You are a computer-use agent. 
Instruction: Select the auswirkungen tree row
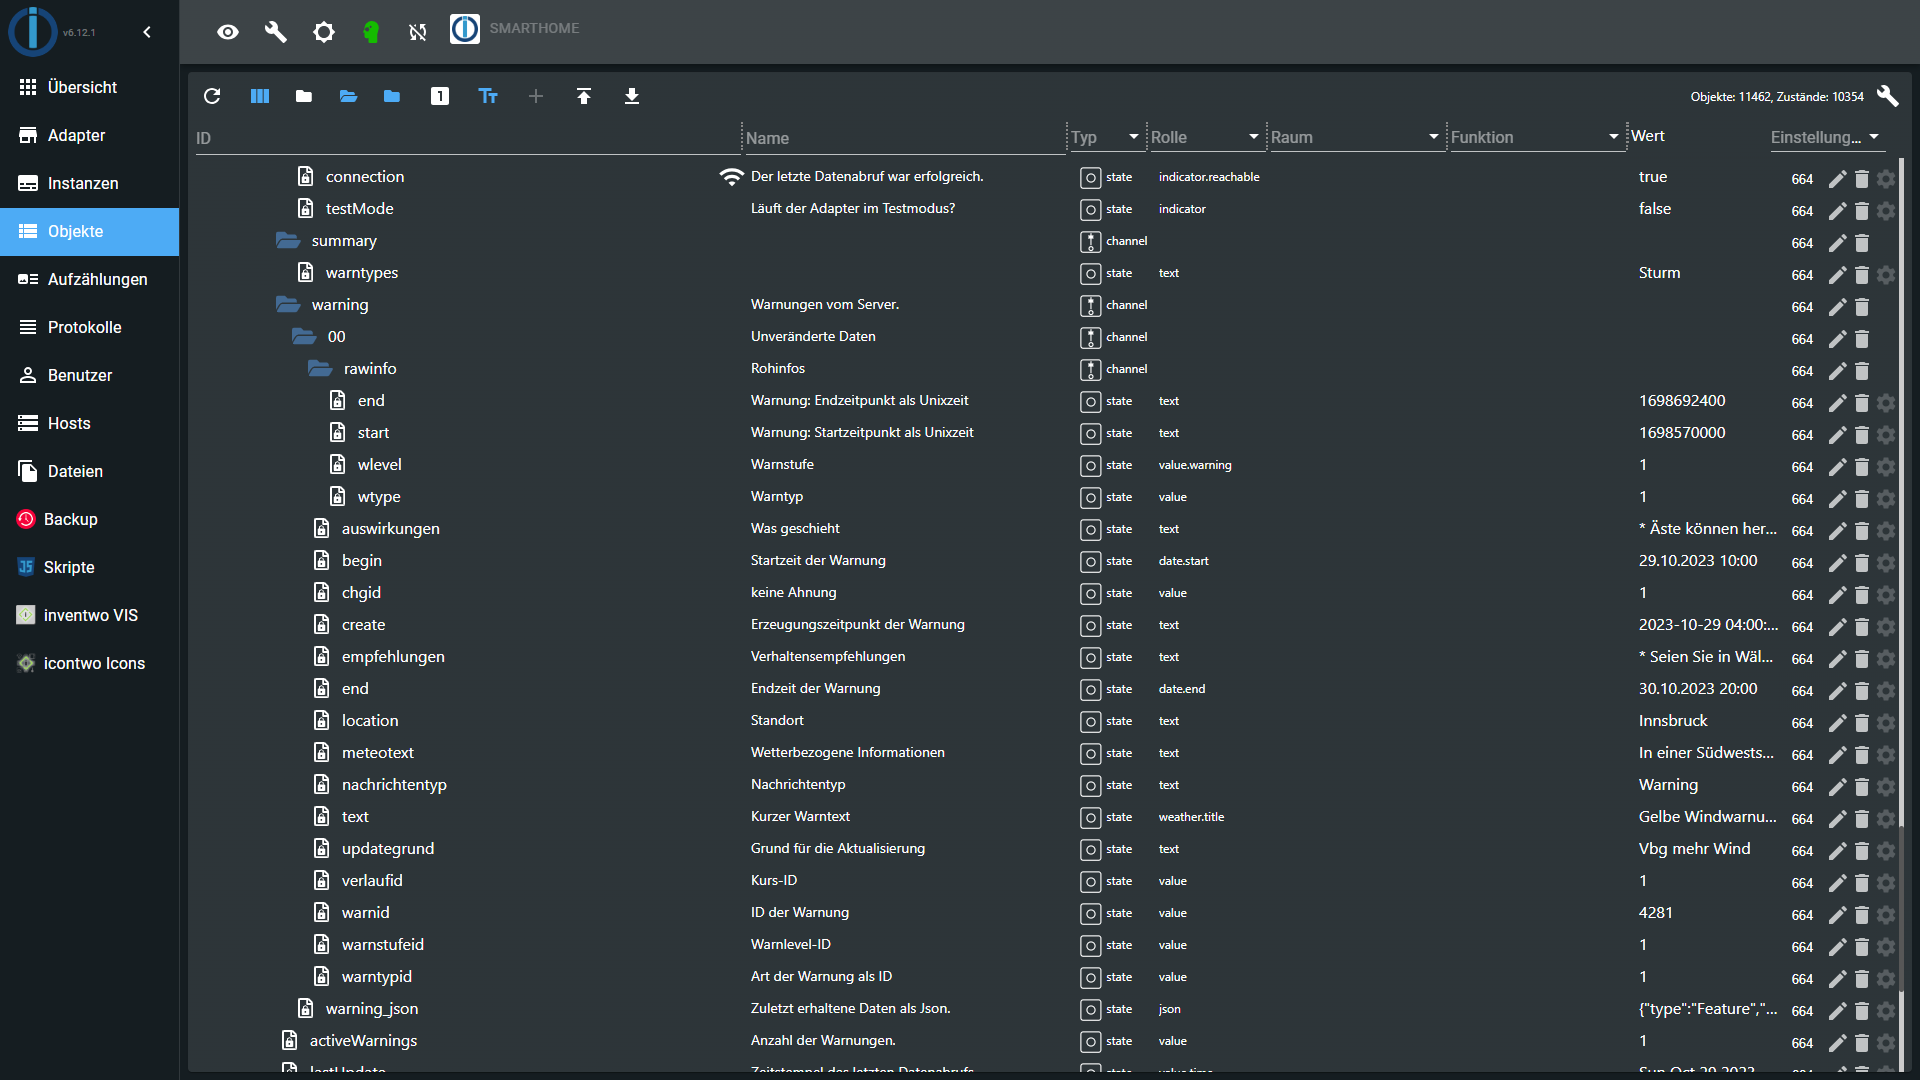1047,528
